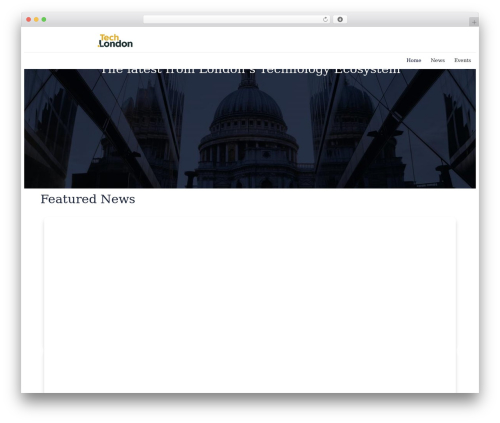The height and width of the screenshot is (423, 500).
Task: Click the round icon button beside address bar
Action: tap(340, 19)
